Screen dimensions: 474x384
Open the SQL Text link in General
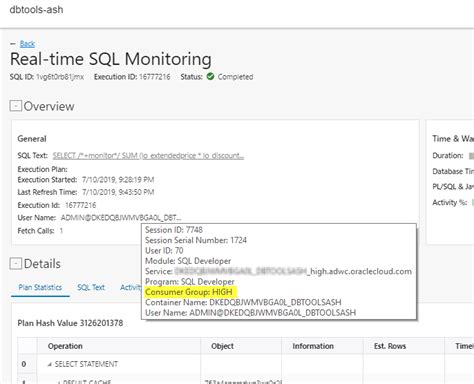tap(148, 156)
